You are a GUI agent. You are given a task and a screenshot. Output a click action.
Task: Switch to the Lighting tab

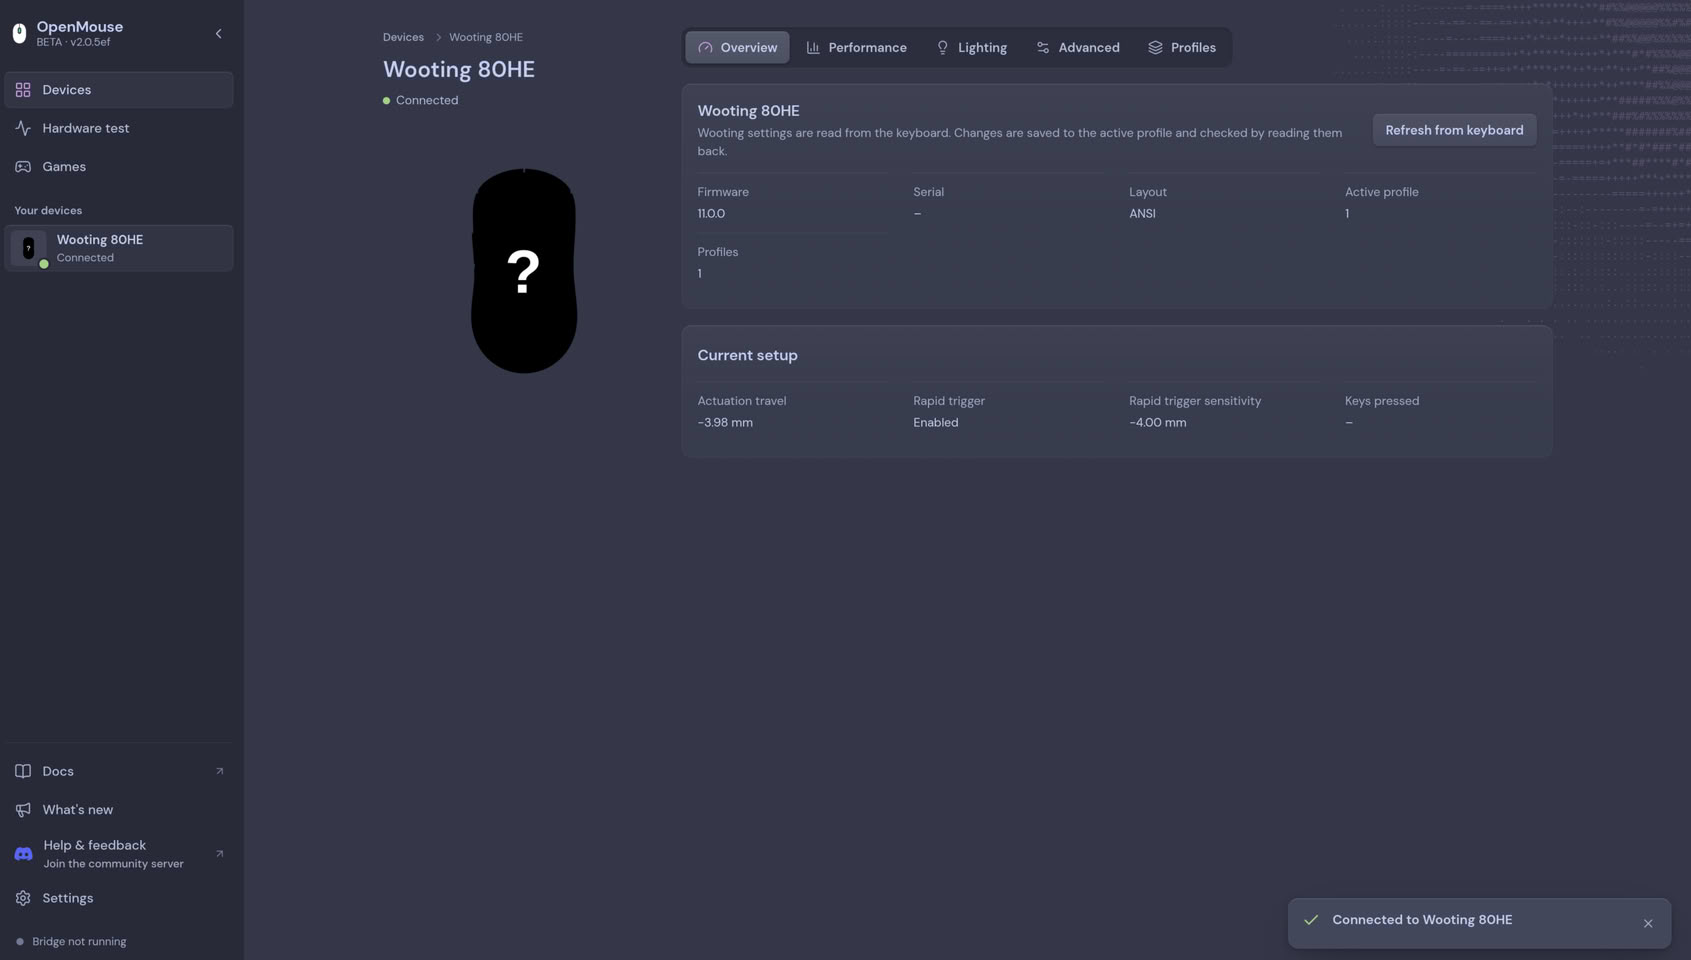[x=971, y=48]
